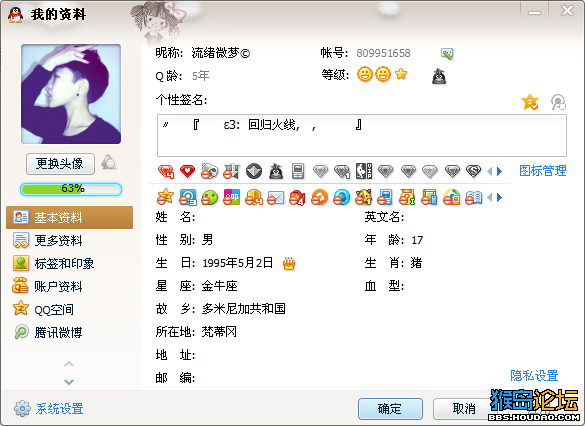Click the blue disk drive icon
585x426 pixels.
(x=188, y=197)
